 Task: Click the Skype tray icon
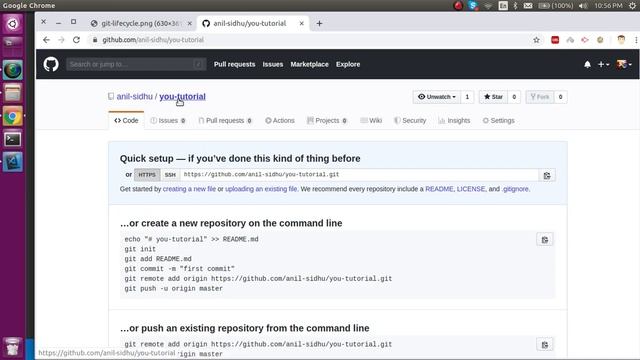click(473, 6)
